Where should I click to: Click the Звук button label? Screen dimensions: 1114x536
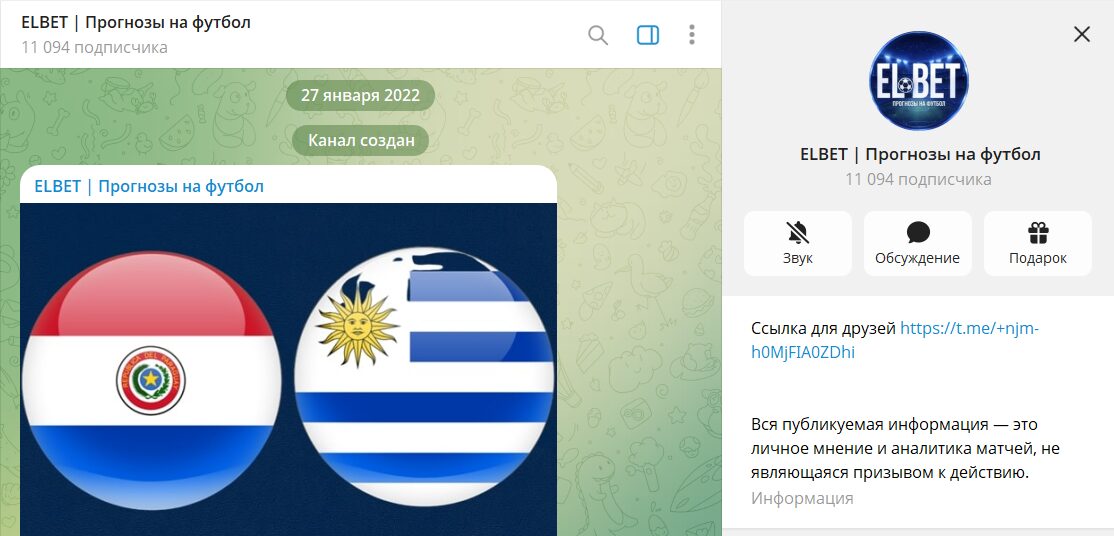[x=798, y=258]
